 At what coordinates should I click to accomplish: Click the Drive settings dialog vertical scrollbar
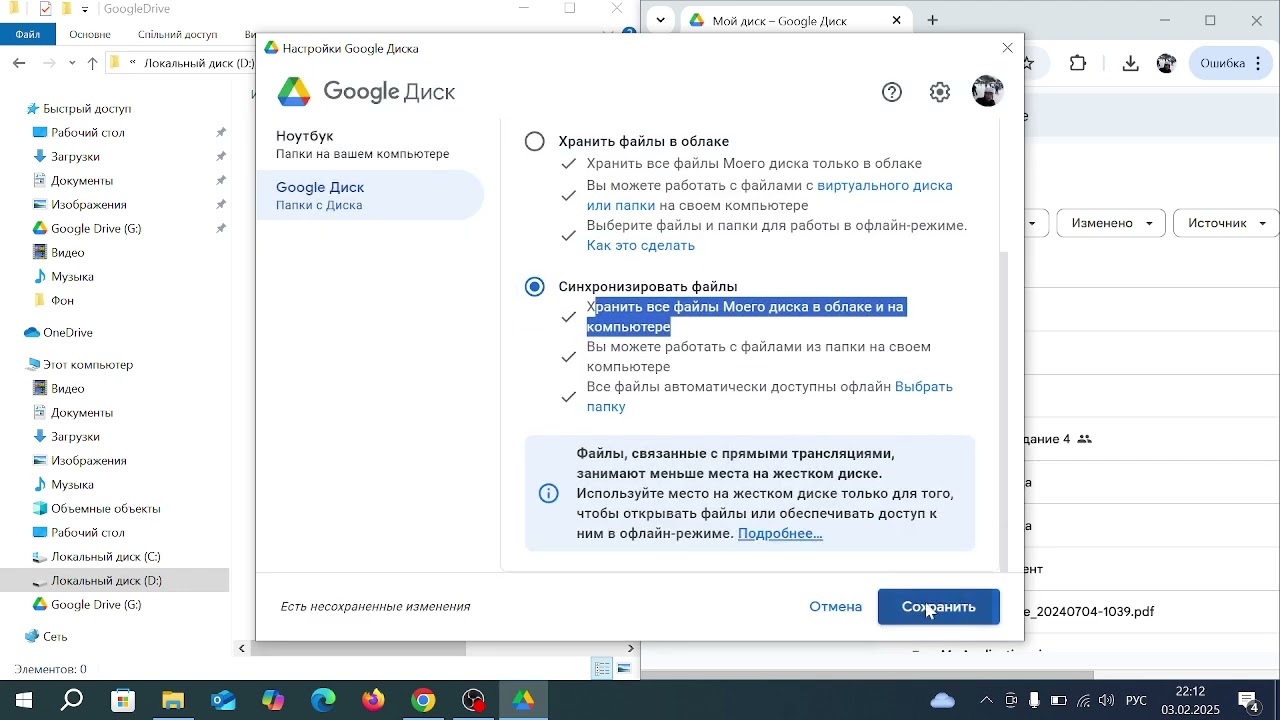click(1004, 410)
